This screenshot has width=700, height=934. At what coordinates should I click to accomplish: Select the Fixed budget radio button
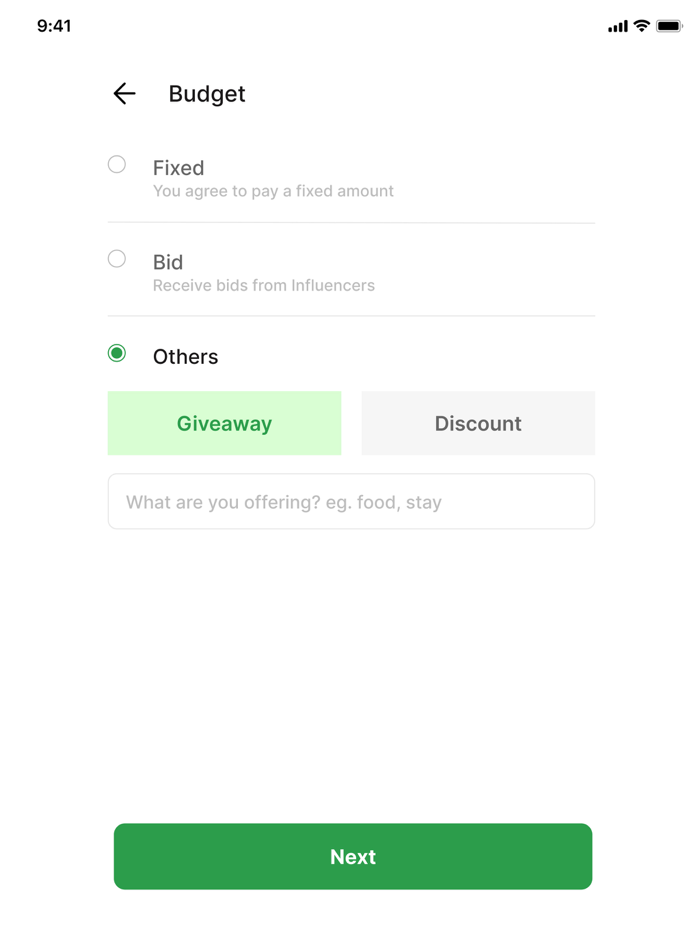[116, 164]
